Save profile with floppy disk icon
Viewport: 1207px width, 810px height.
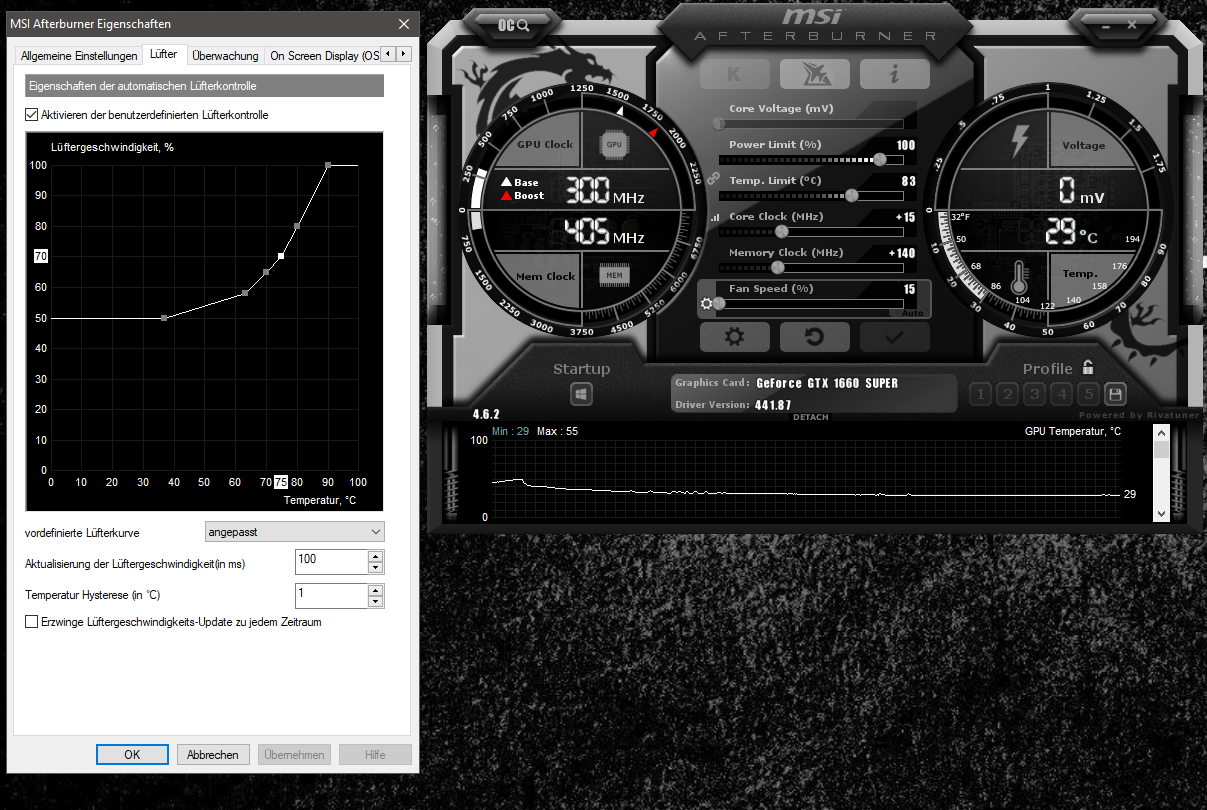(1114, 394)
